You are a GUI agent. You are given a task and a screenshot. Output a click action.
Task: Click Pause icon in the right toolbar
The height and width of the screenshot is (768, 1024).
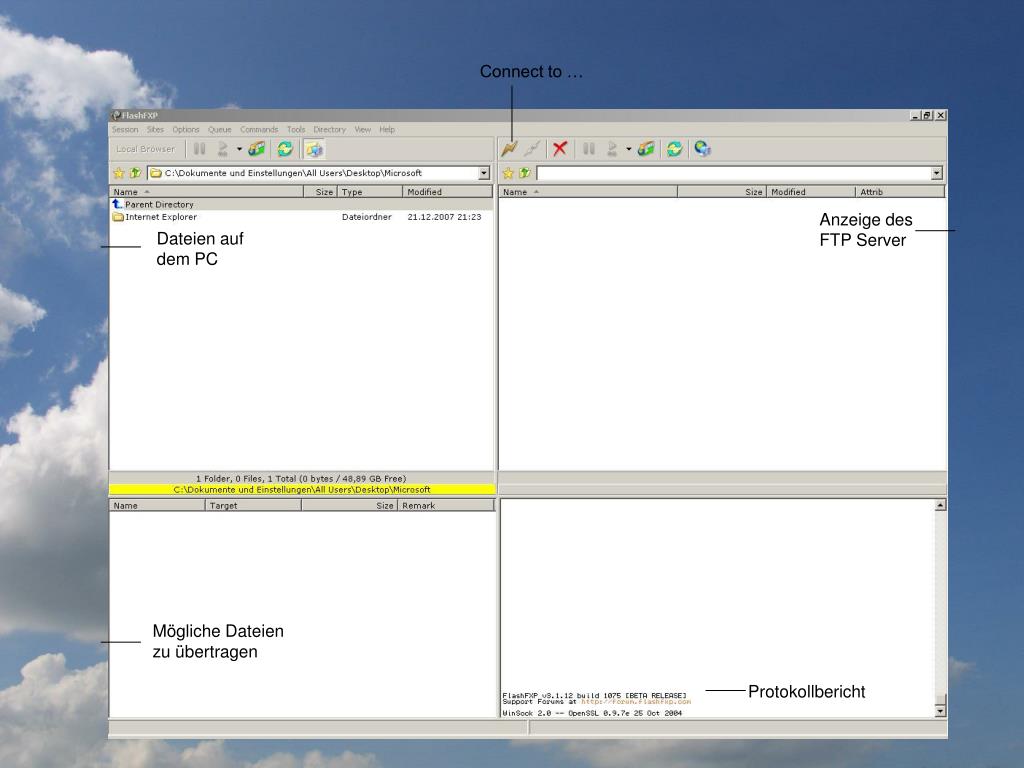[x=588, y=149]
